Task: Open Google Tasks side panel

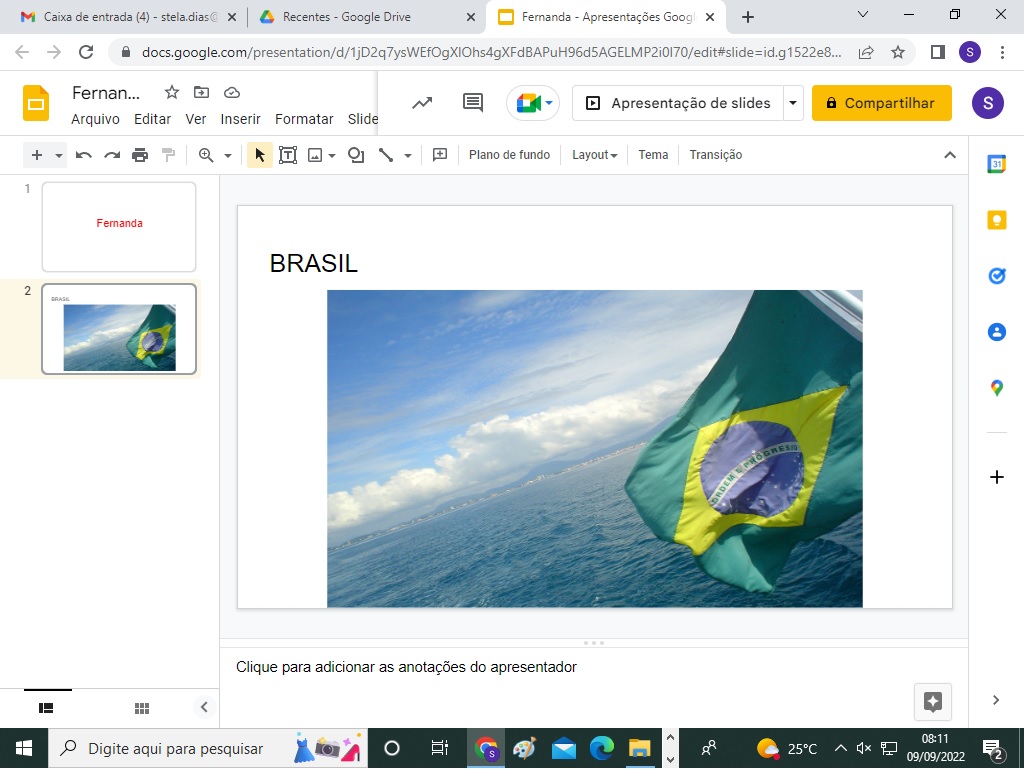Action: tap(997, 275)
